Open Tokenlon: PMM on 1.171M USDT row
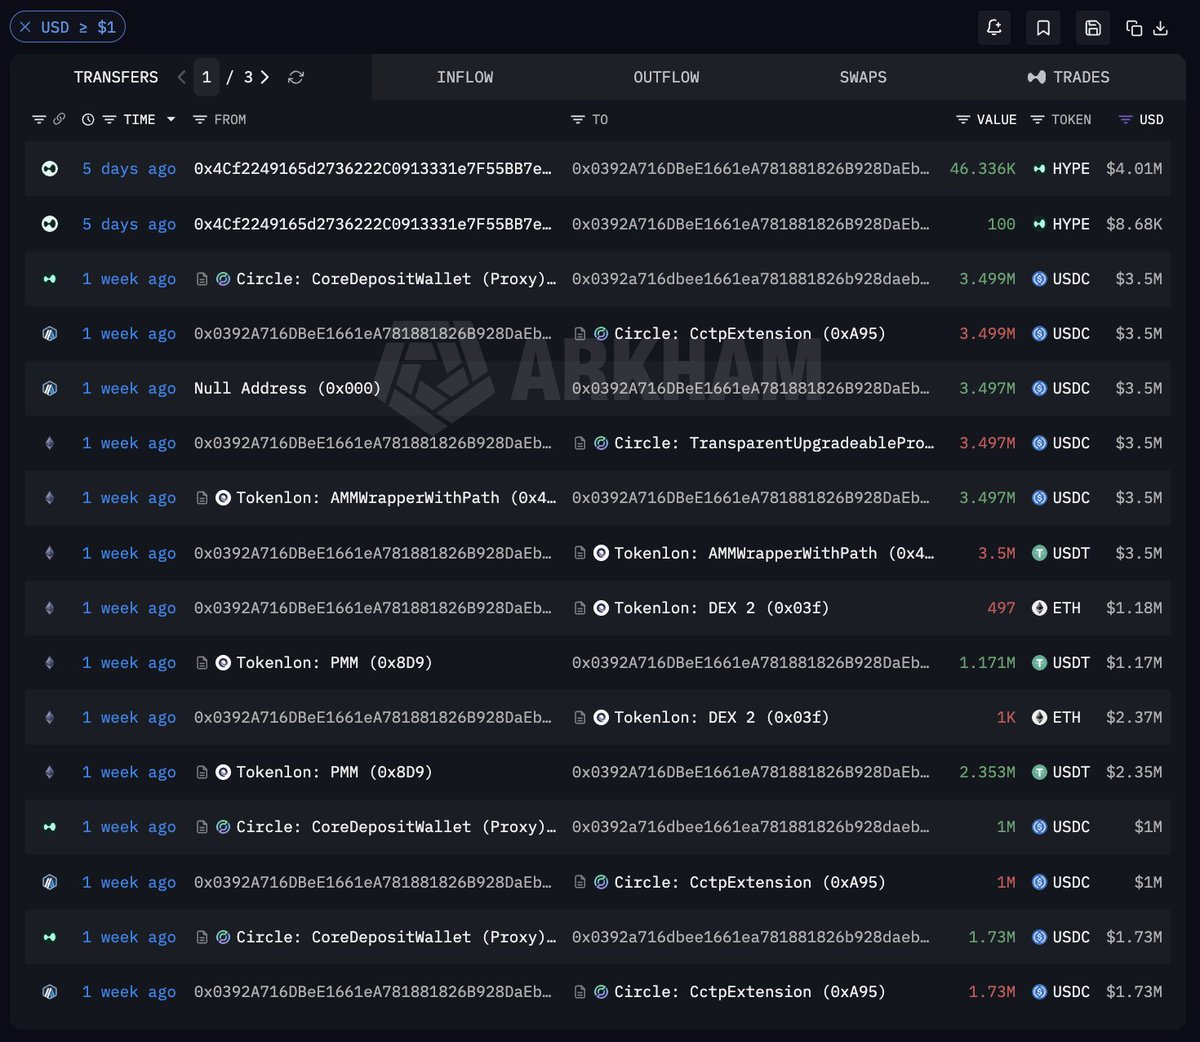The image size is (1200, 1042). pyautogui.click(x=334, y=662)
